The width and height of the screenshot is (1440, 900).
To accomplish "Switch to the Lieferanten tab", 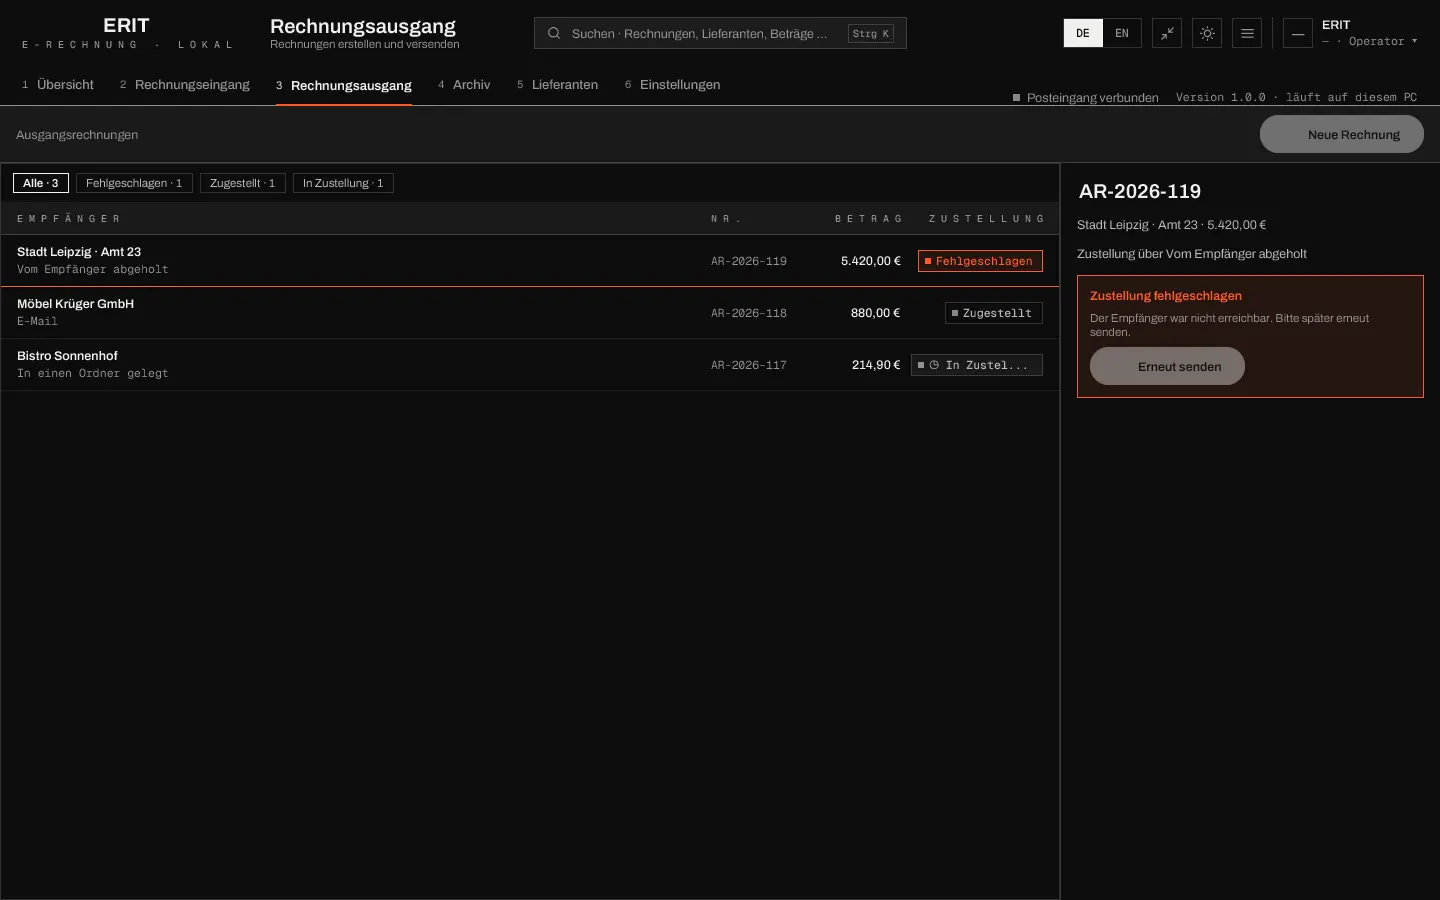I will point(557,85).
